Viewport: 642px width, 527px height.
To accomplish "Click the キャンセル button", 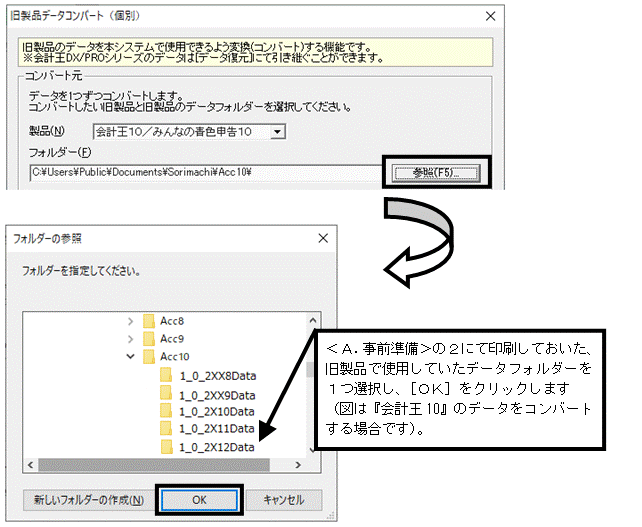I will 284,500.
